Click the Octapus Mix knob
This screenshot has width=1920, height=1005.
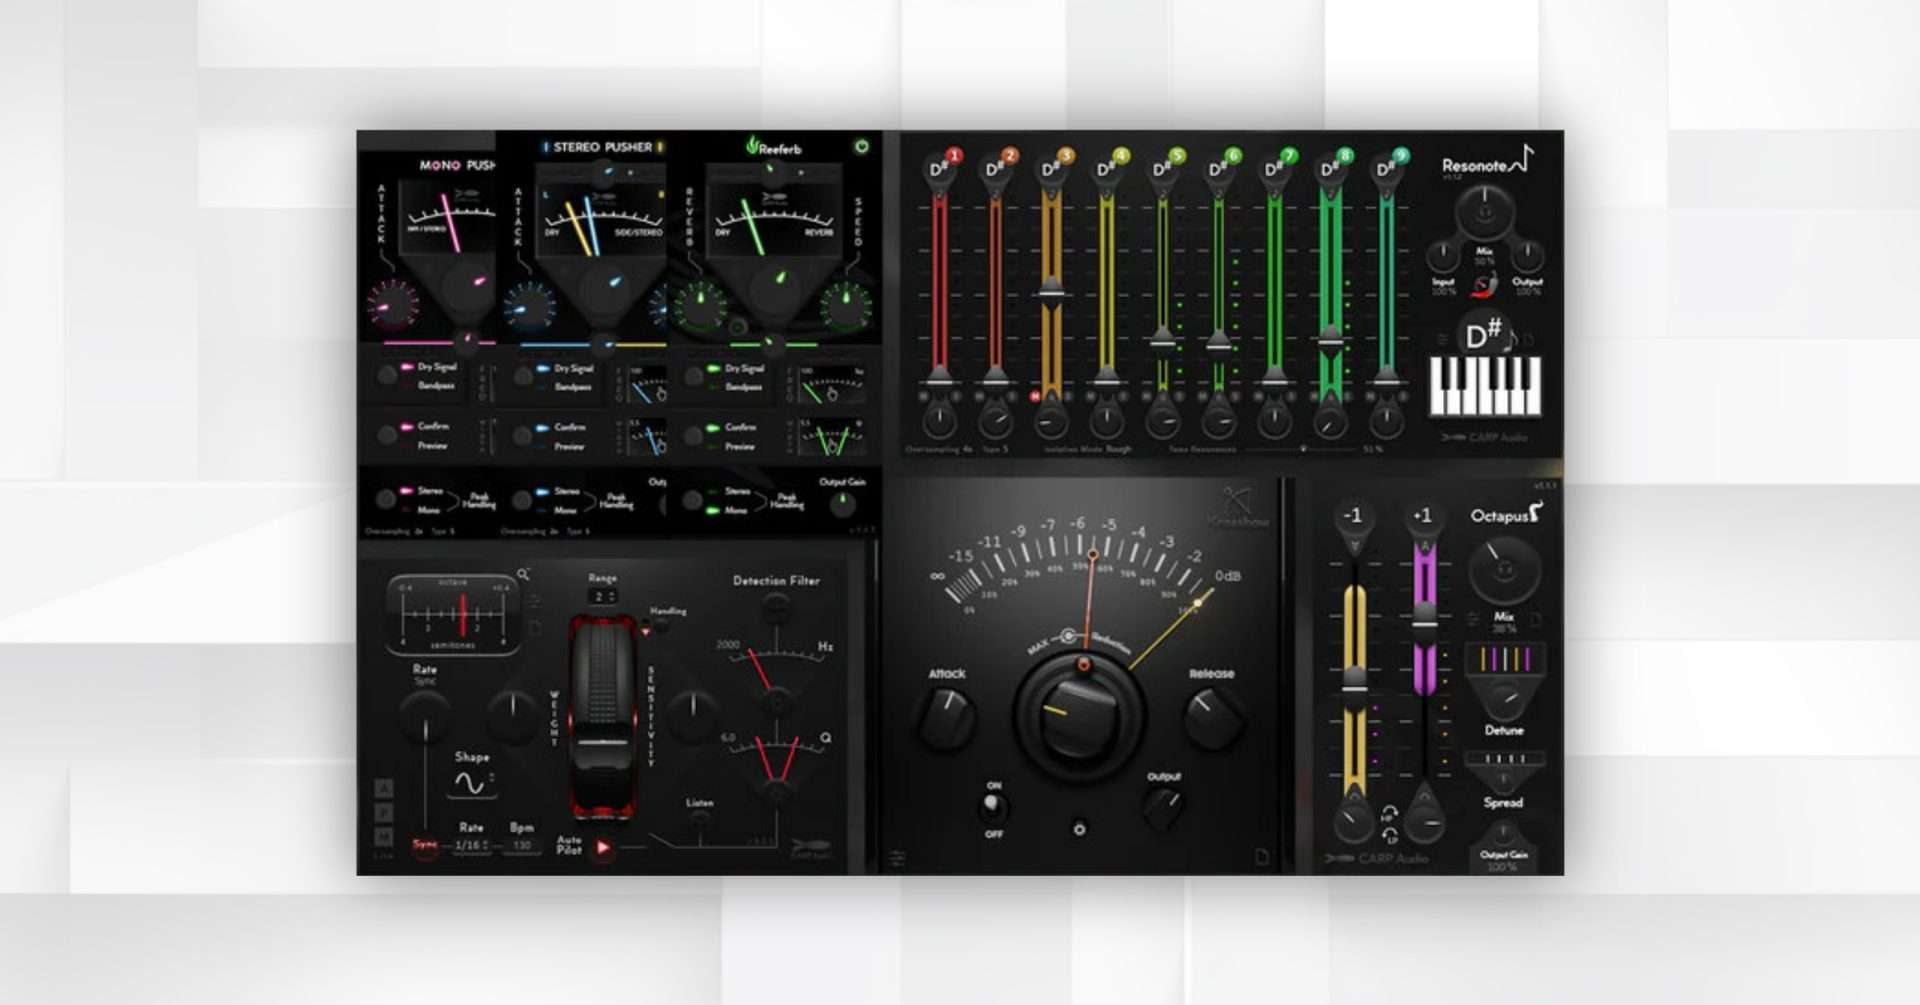tap(1503, 571)
